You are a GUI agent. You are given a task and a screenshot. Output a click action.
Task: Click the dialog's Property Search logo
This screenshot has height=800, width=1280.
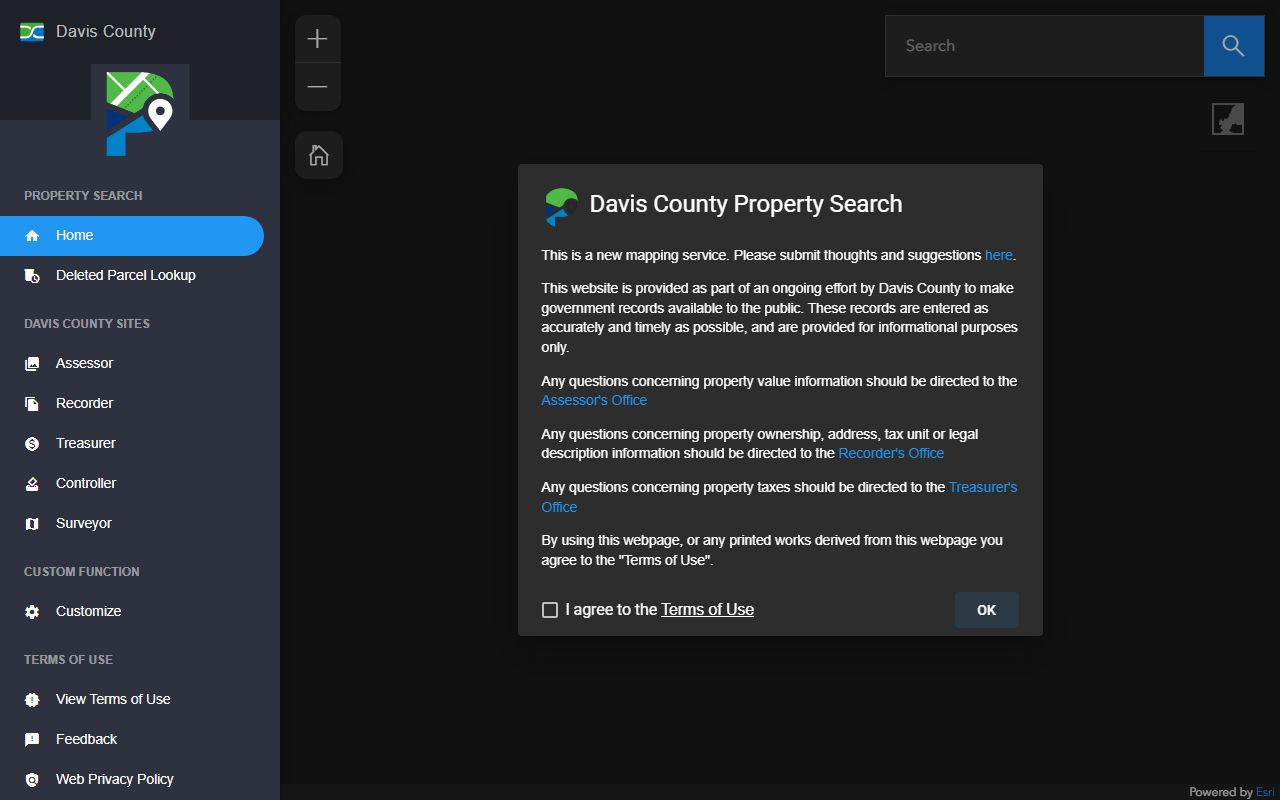coord(561,206)
